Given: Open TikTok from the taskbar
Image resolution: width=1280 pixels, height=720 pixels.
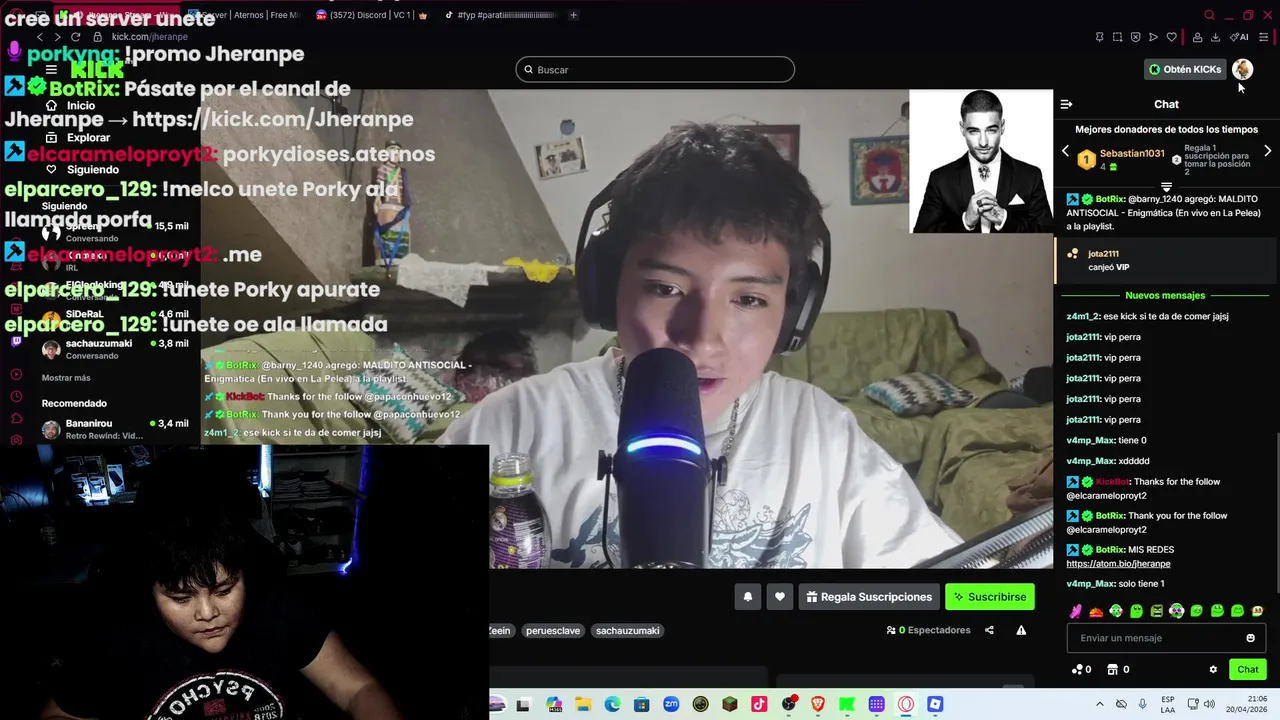Looking at the screenshot, I should coord(759,704).
